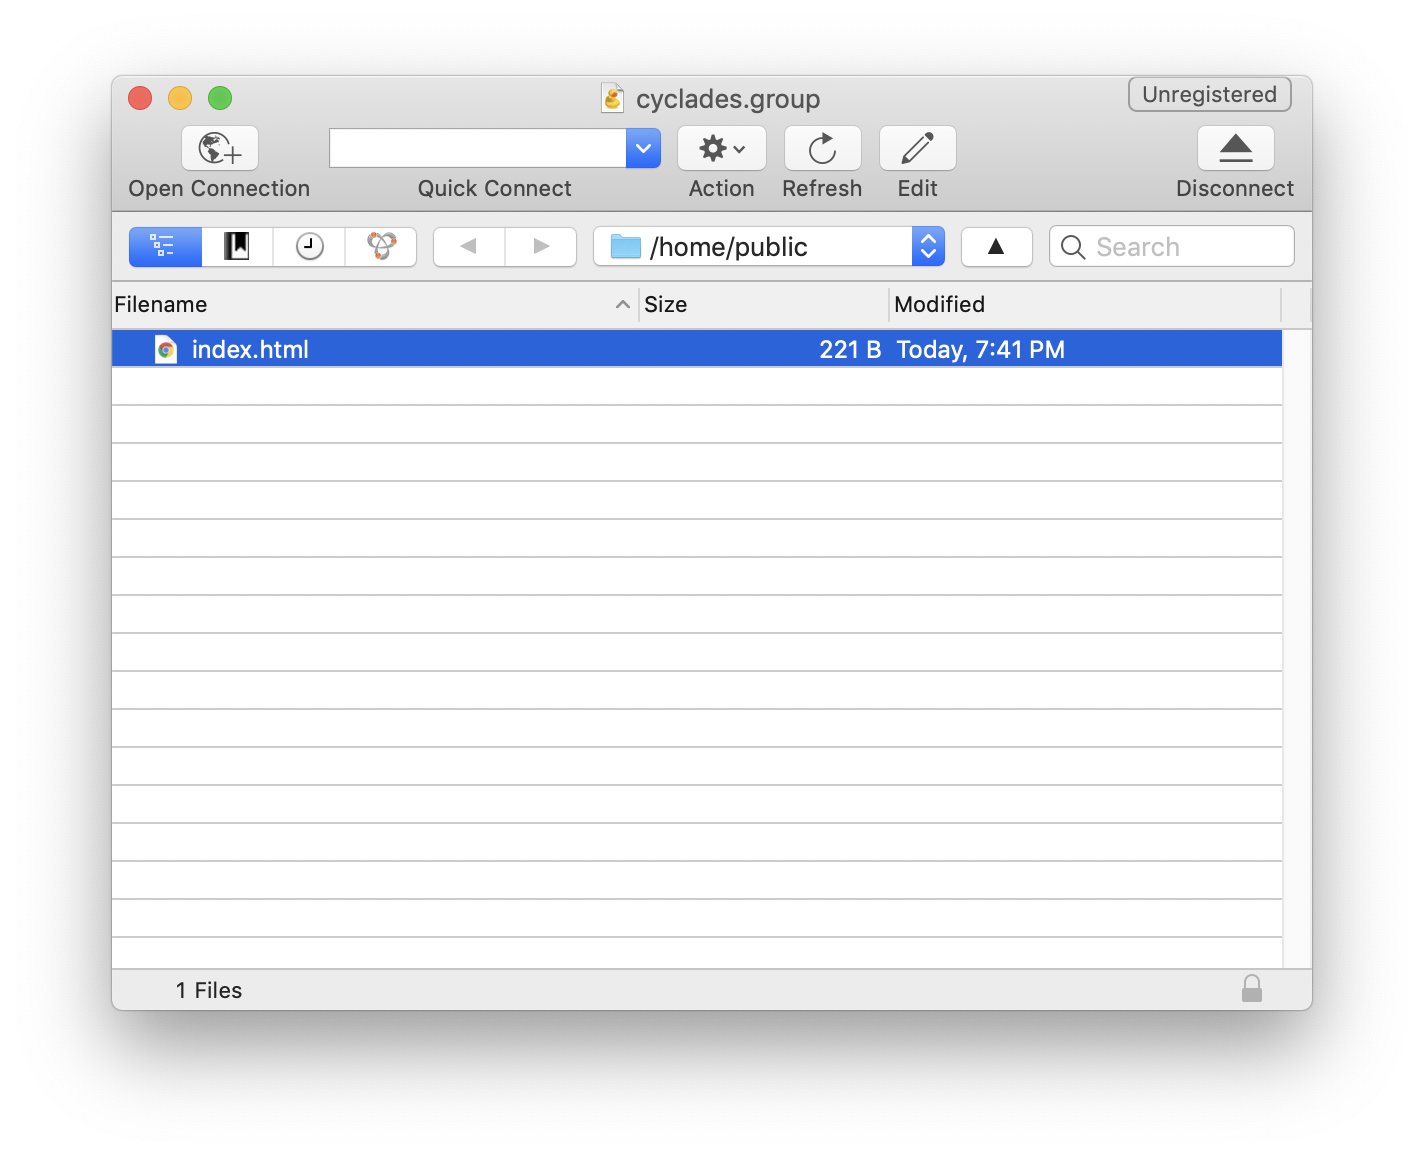Switch to the Bookmarks view icon
Image resolution: width=1424 pixels, height=1158 pixels.
pyautogui.click(x=237, y=246)
